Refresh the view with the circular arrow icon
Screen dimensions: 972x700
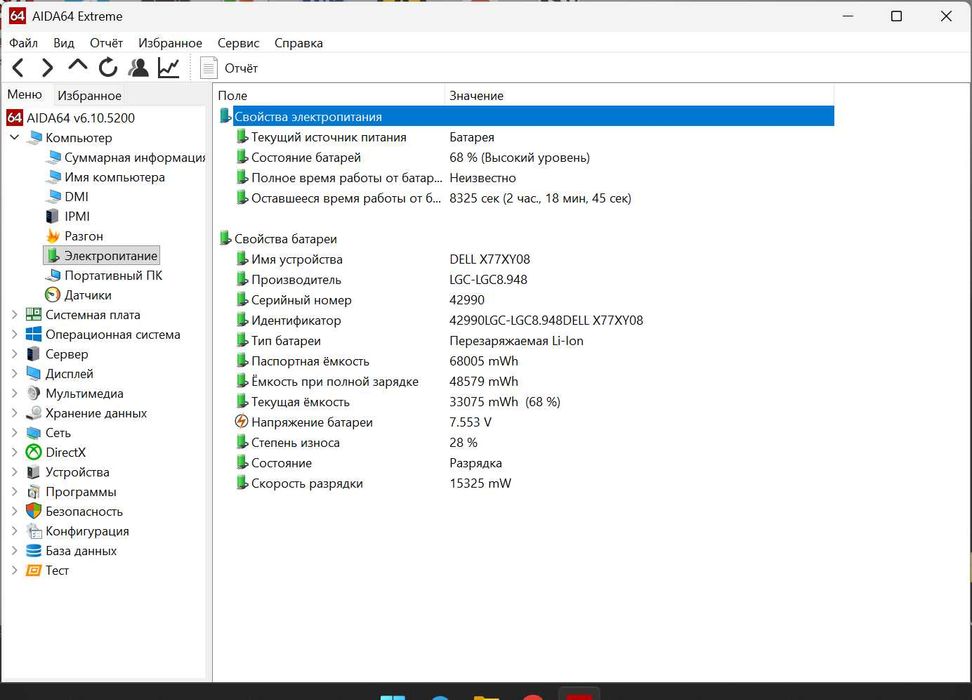click(108, 67)
